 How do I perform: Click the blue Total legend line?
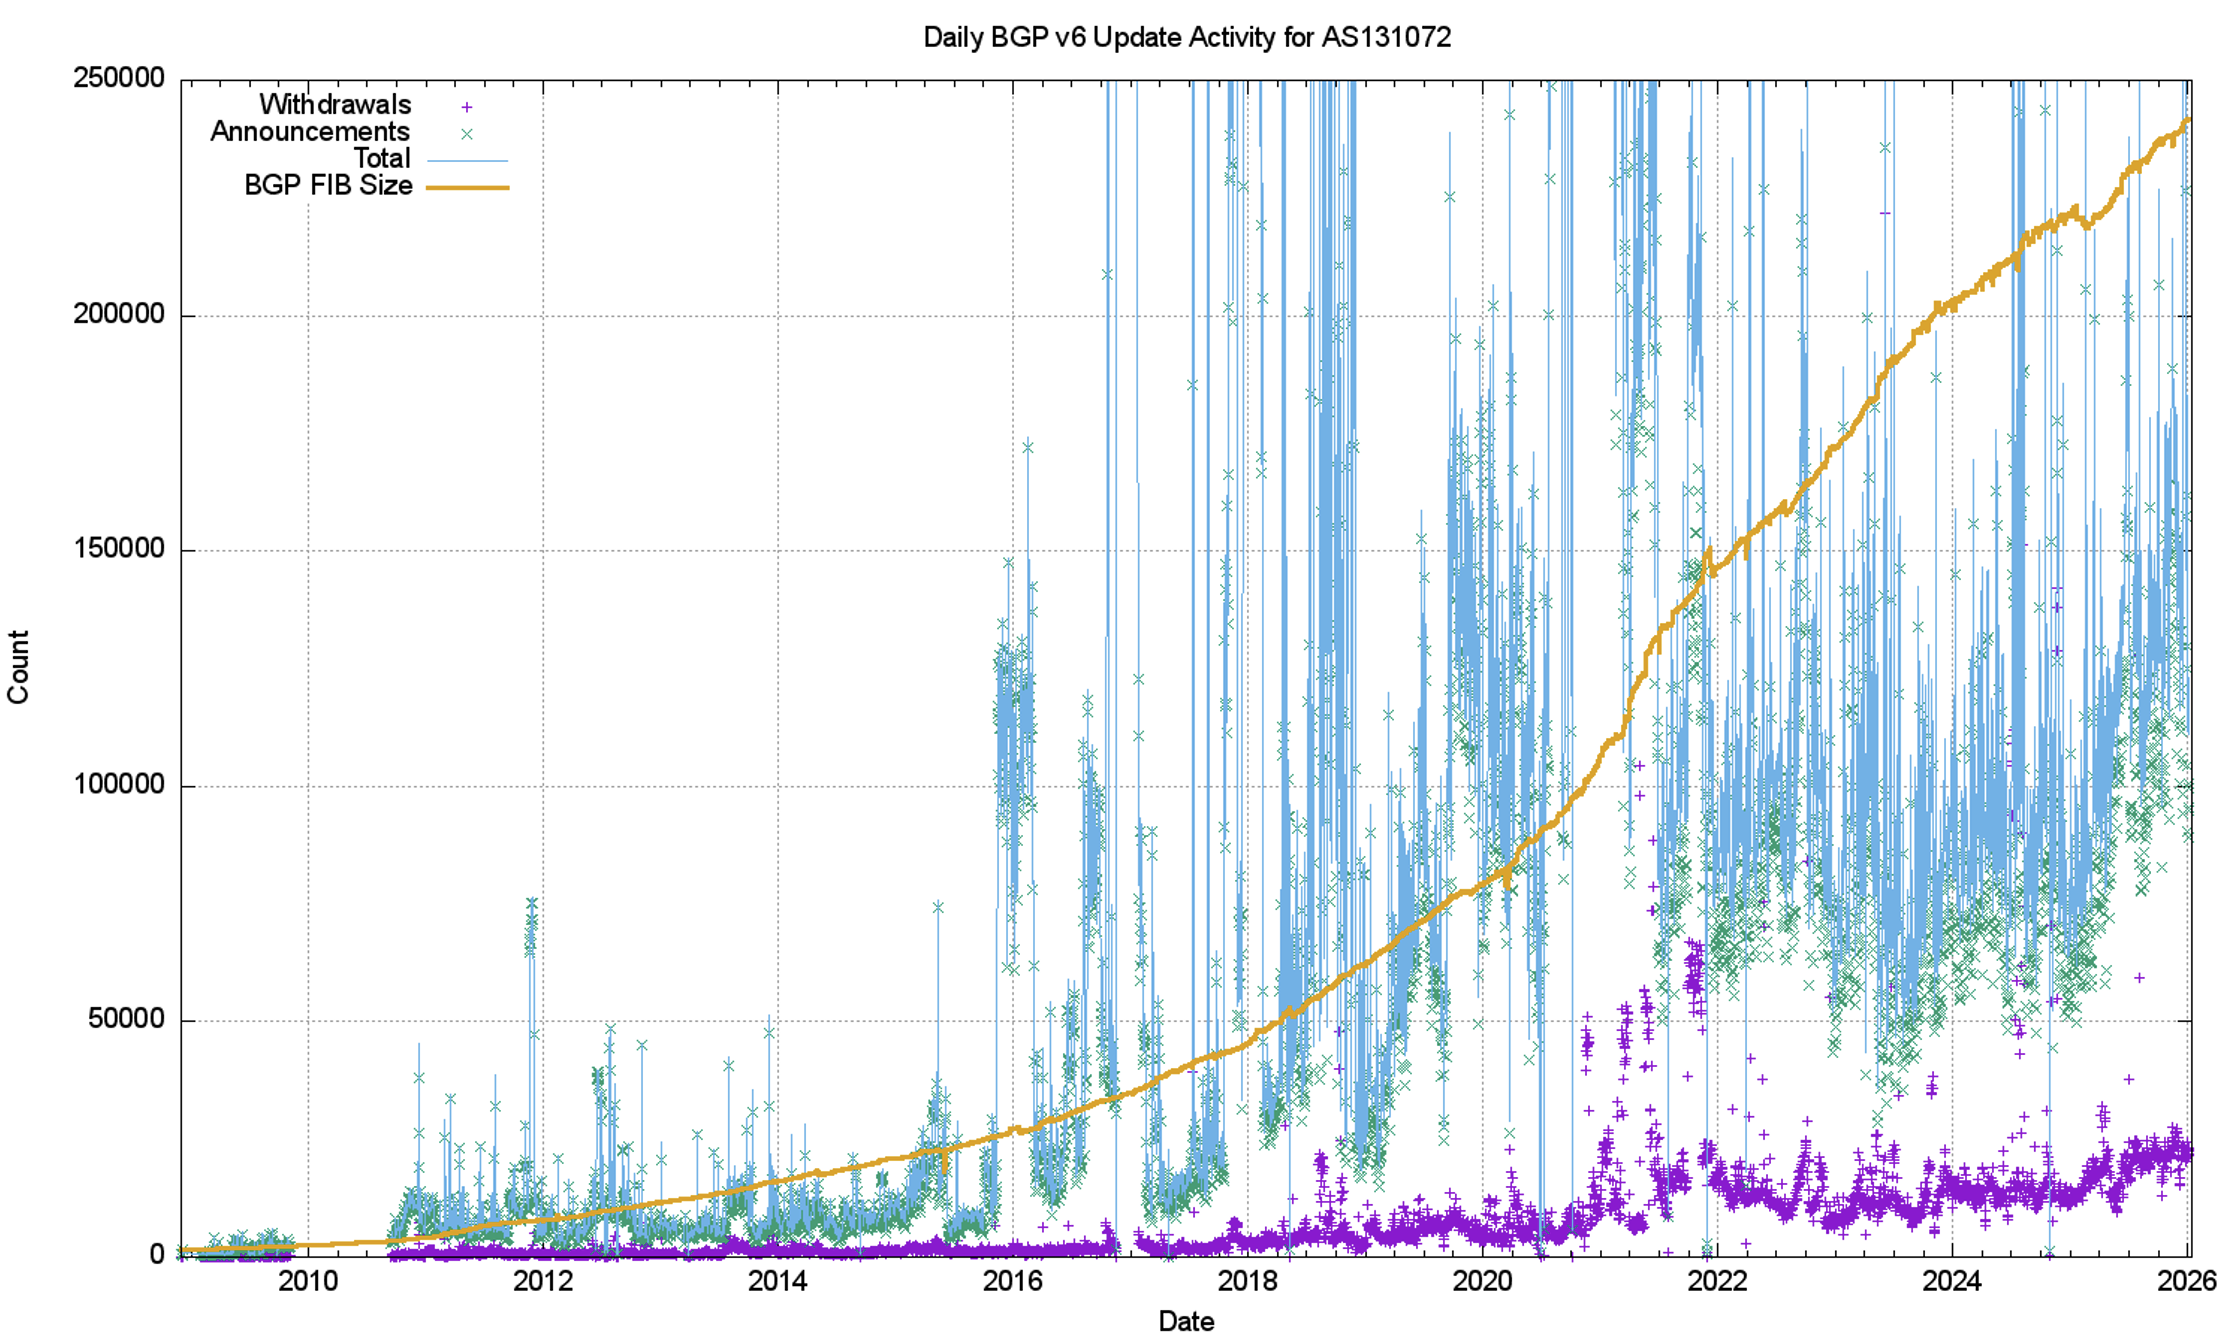click(x=467, y=160)
